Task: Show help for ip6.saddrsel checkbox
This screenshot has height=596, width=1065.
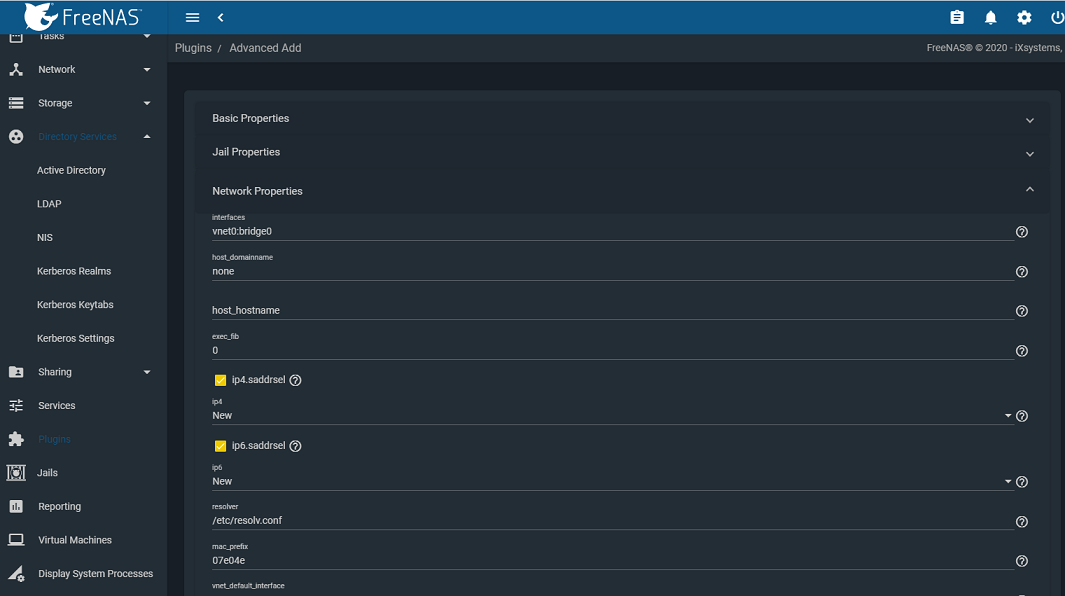Action: 295,446
